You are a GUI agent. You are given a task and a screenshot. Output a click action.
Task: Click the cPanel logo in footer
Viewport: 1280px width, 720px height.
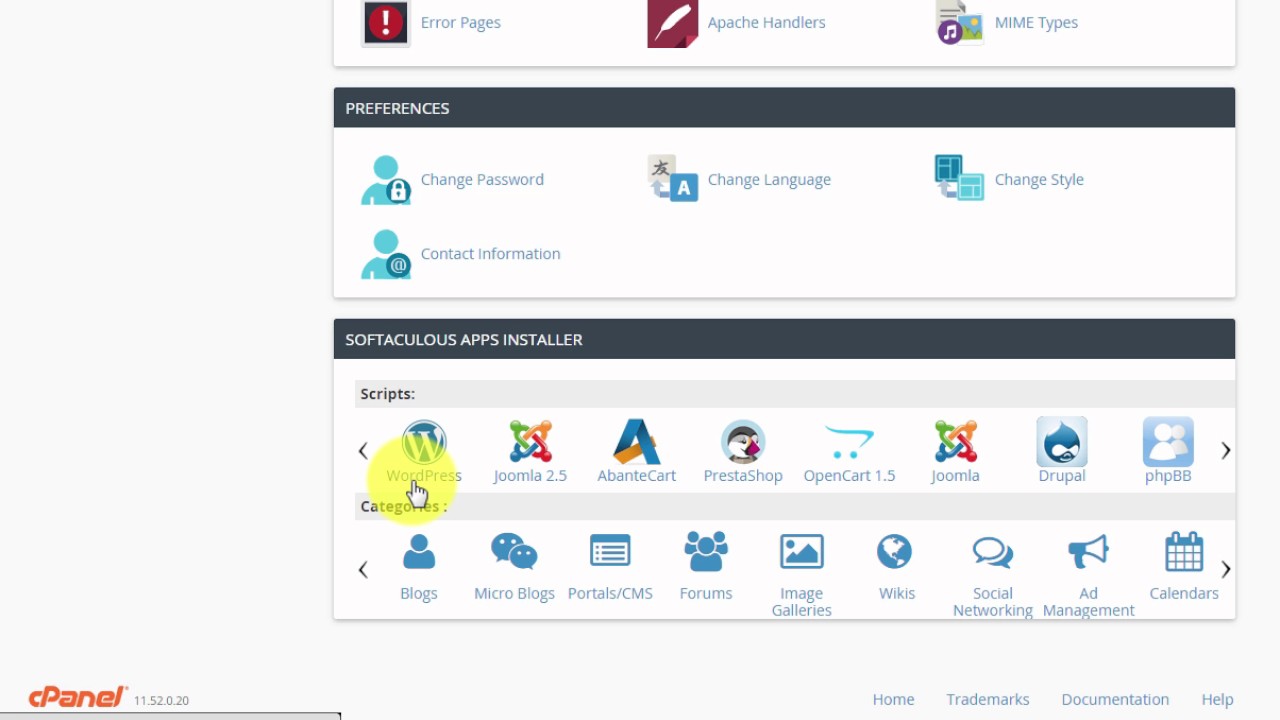pyautogui.click(x=78, y=697)
